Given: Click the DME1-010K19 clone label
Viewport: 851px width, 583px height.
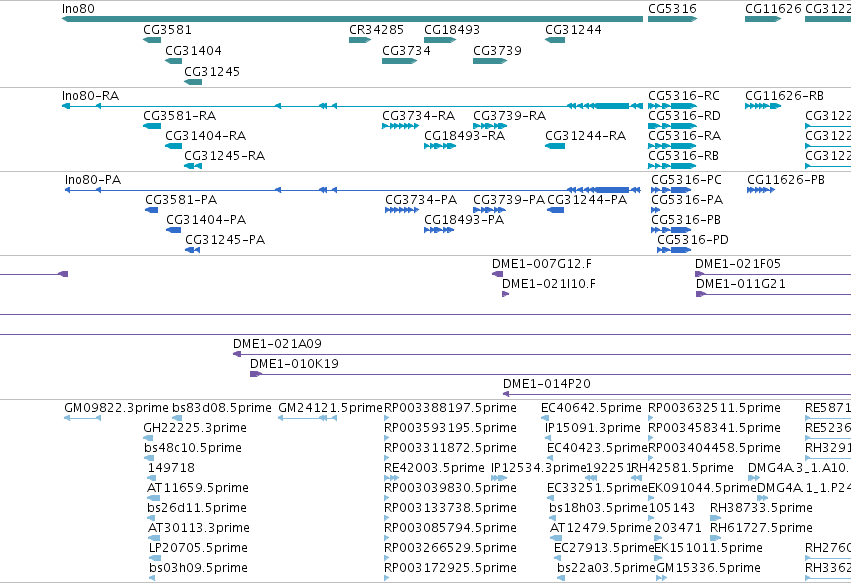Looking at the screenshot, I should [x=294, y=364].
